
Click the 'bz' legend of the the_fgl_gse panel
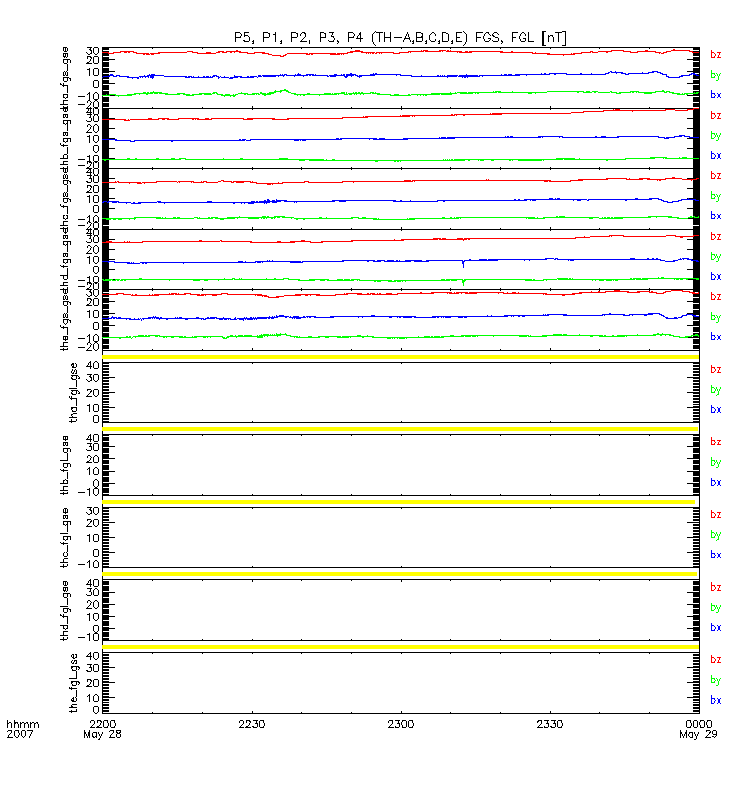pyautogui.click(x=715, y=660)
